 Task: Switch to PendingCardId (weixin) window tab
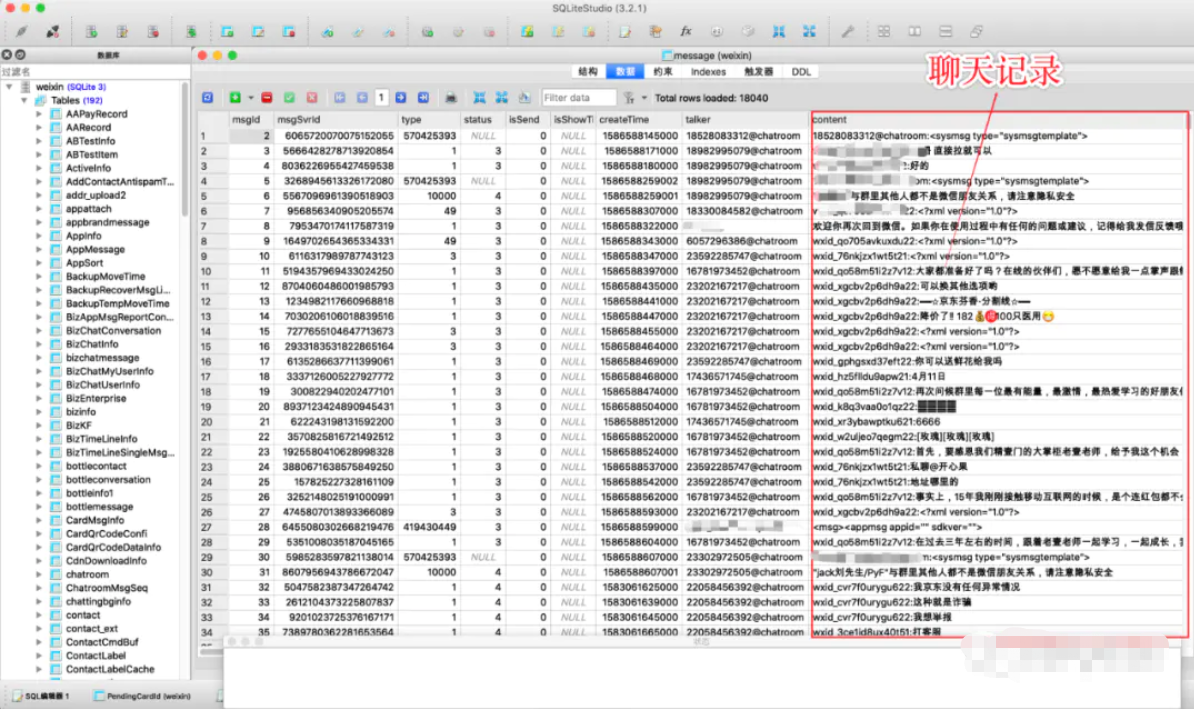pyautogui.click(x=142, y=696)
